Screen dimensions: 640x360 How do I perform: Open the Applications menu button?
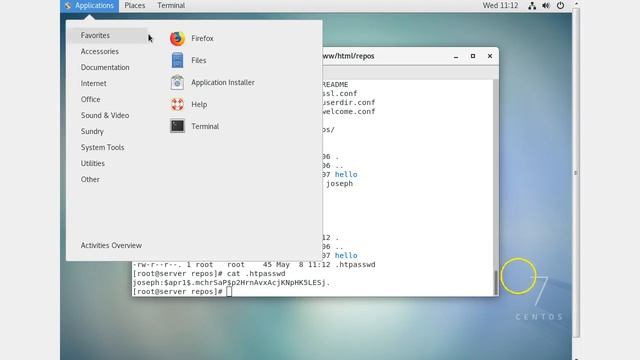(x=89, y=6)
